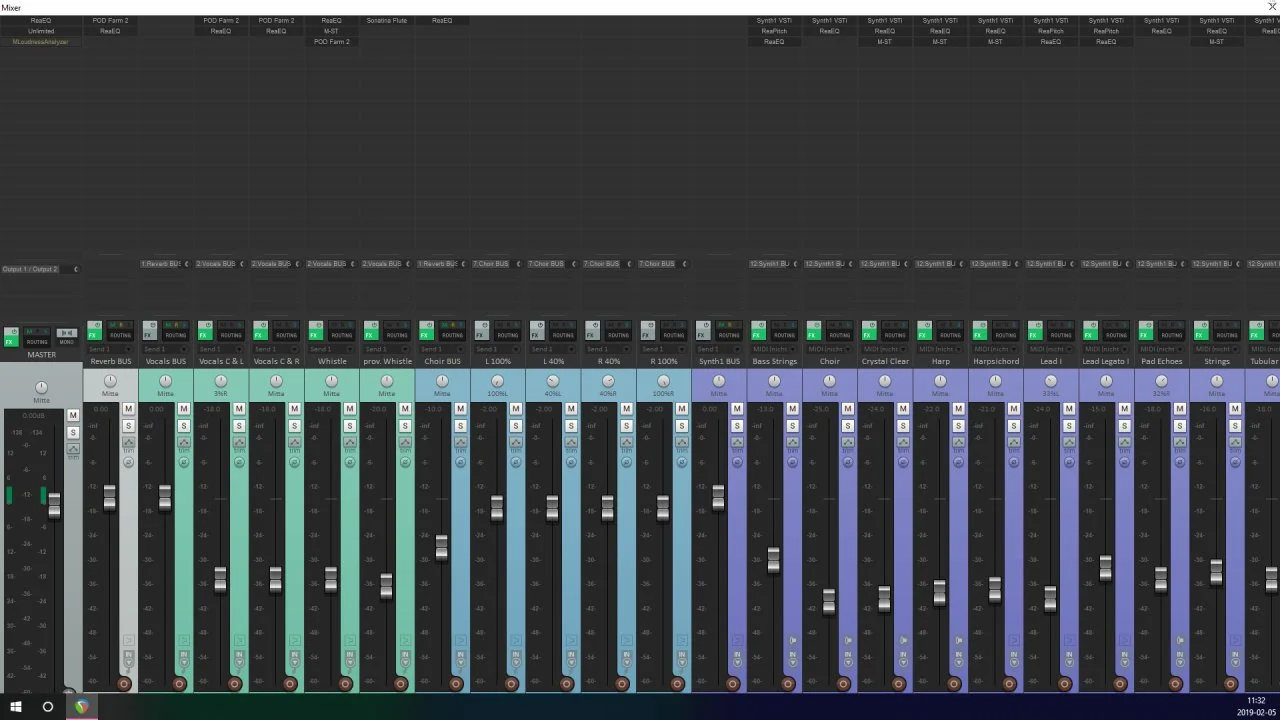Click the pan knob on Lead I
This screenshot has height=720, width=1280.
(x=1051, y=382)
